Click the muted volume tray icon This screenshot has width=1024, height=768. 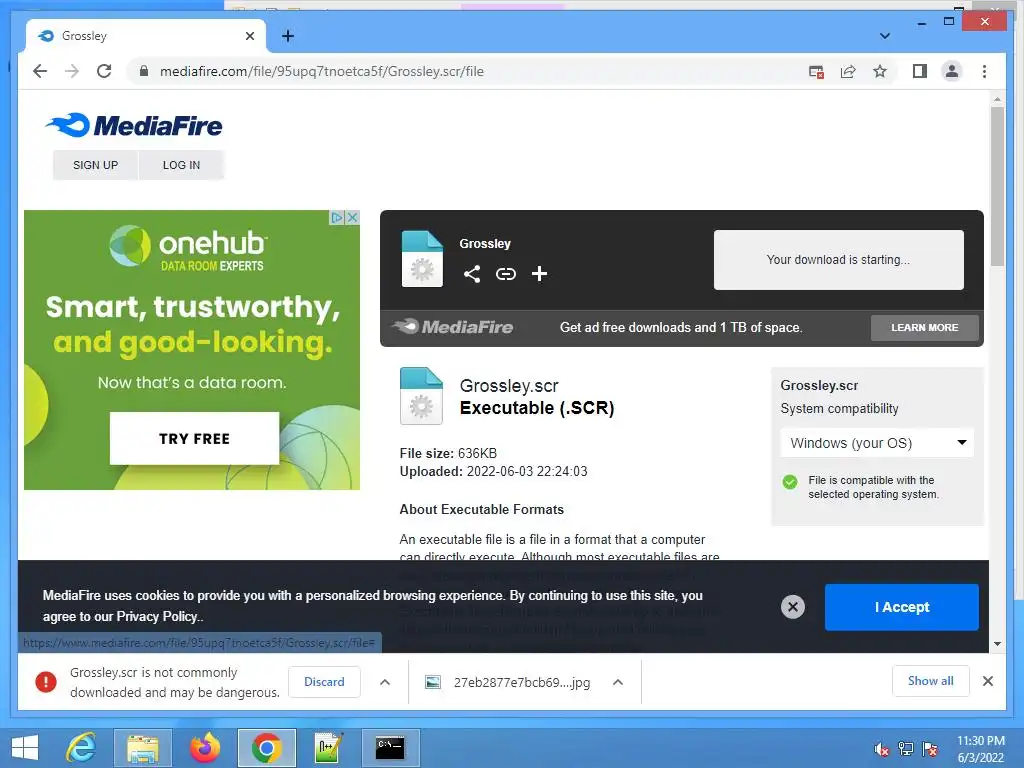tap(882, 749)
